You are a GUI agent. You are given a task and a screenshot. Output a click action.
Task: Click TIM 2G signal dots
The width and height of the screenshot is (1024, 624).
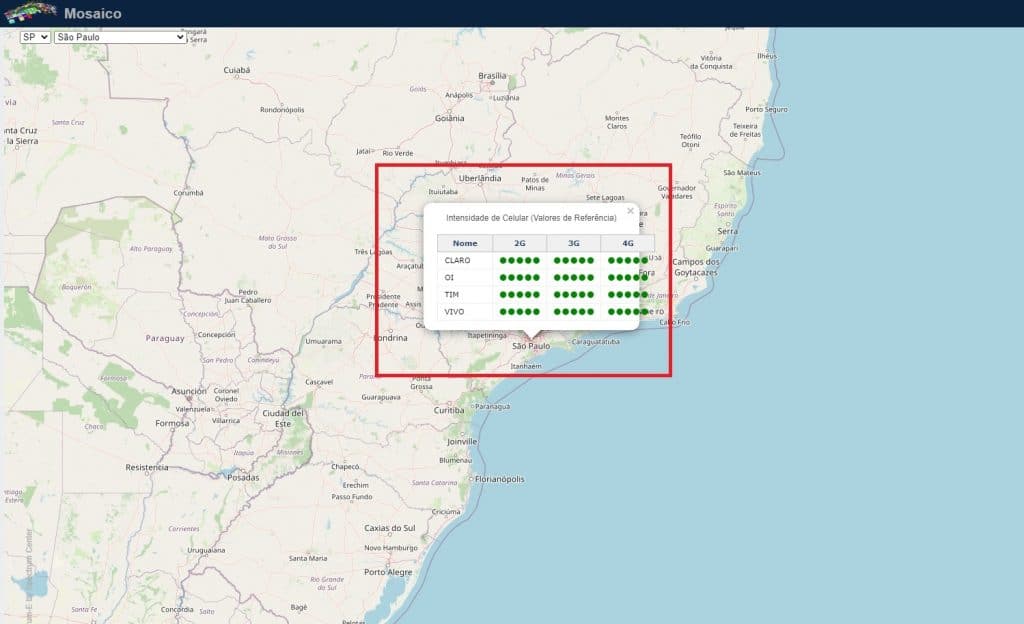click(520, 294)
